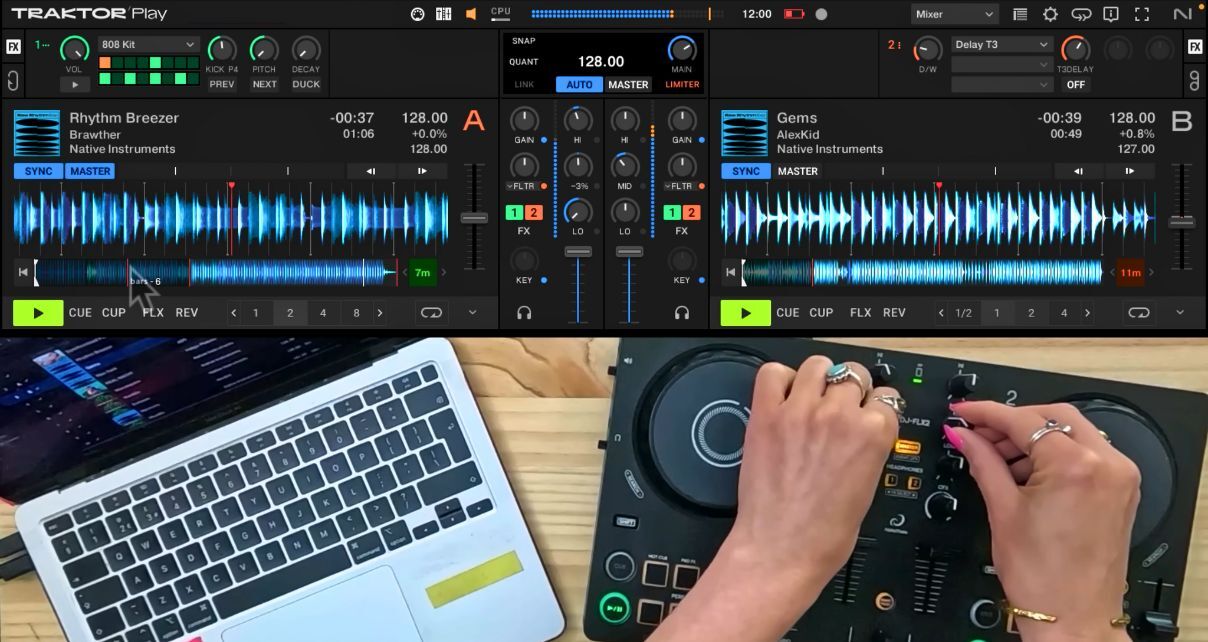The image size is (1208, 642).
Task: Click the play button under VOL knob
Action: click(x=74, y=85)
